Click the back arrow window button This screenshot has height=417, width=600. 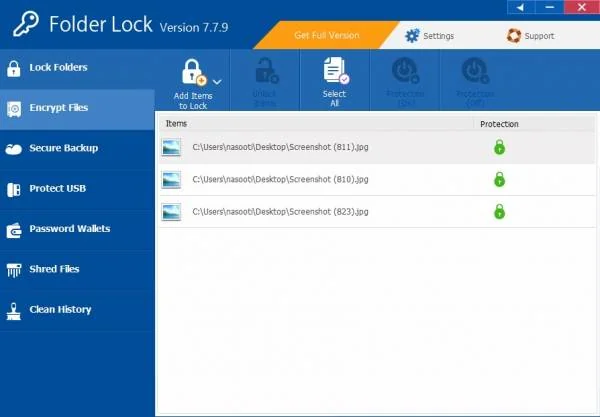[x=521, y=7]
